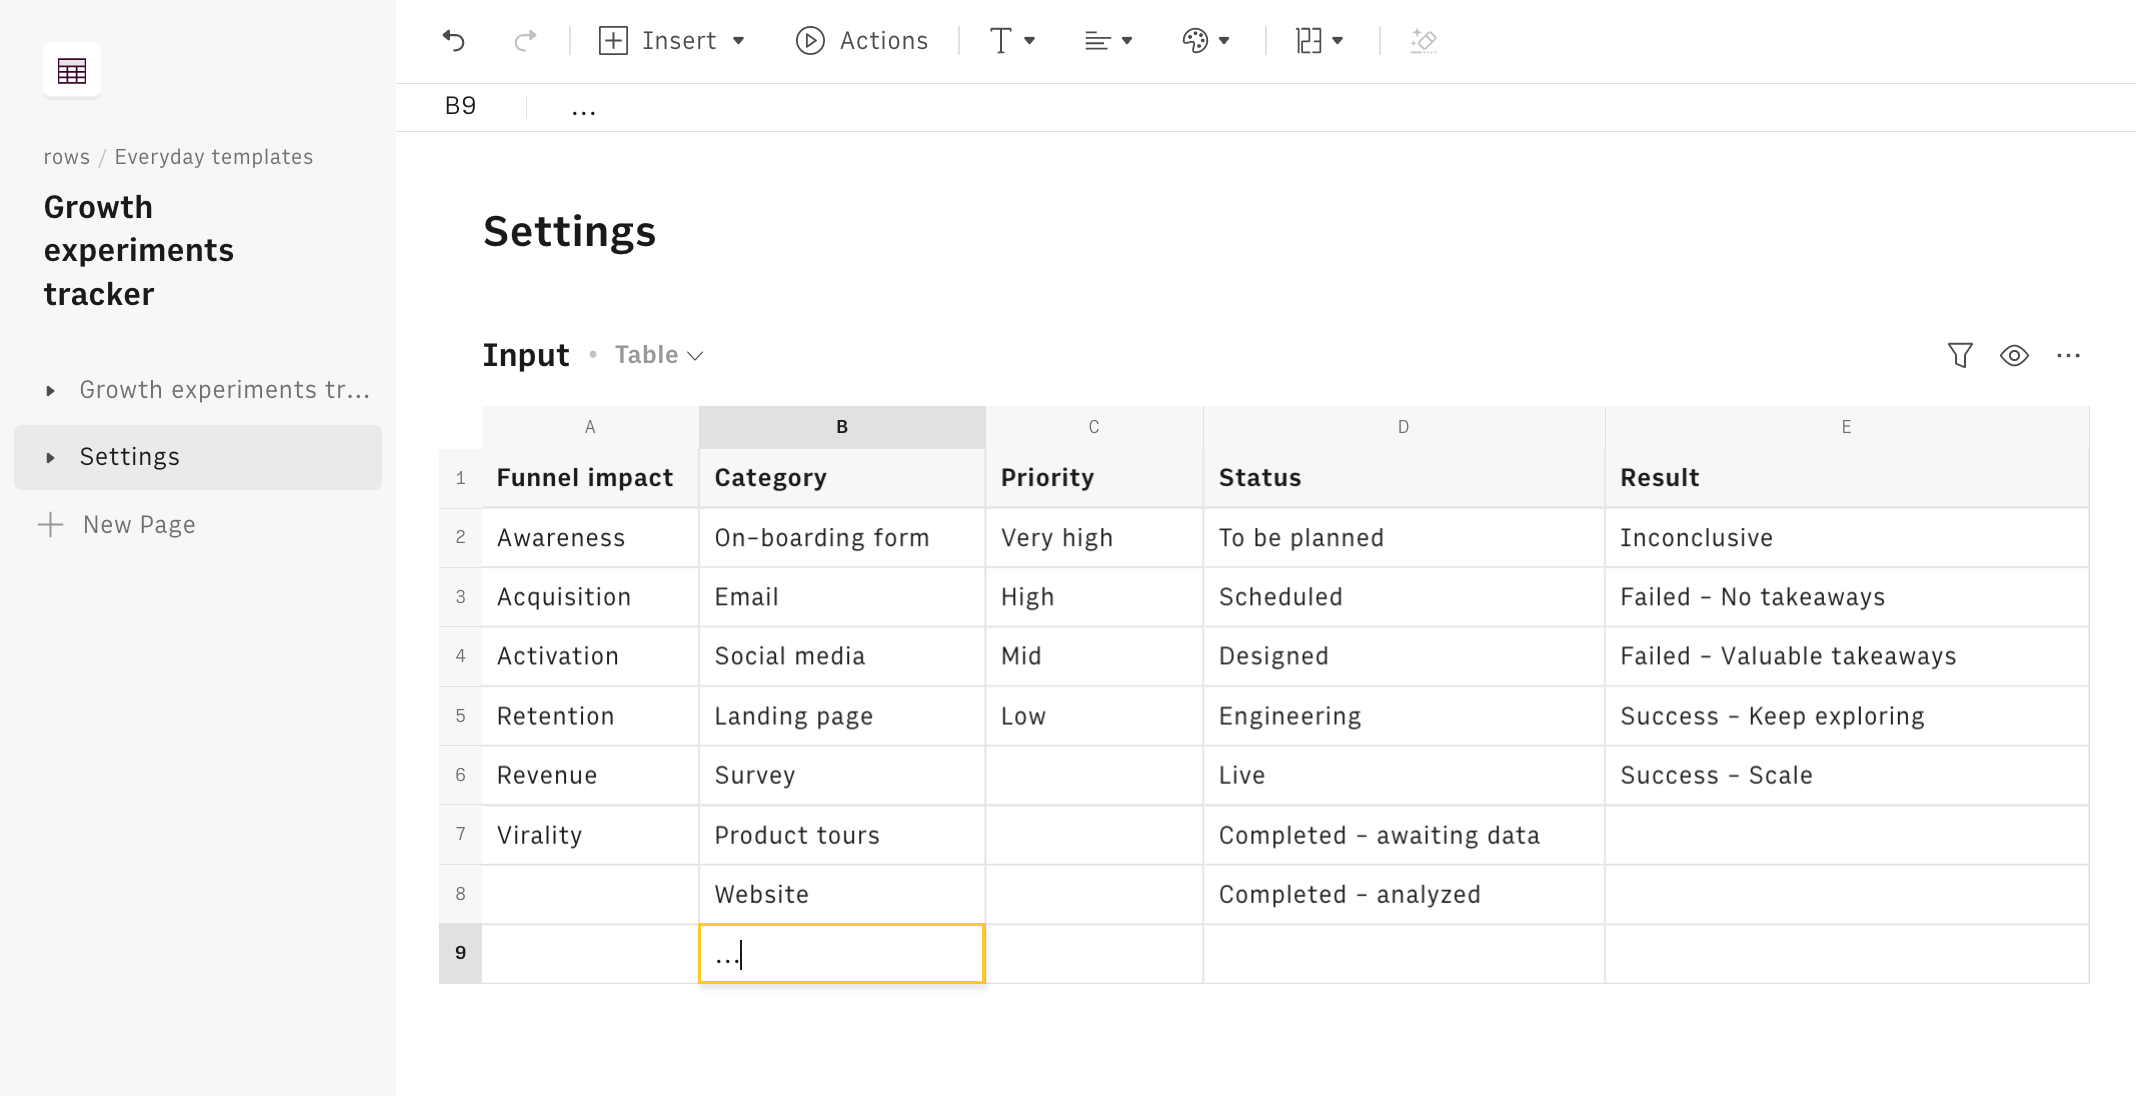Select column B header
This screenshot has height=1096, width=2136.
point(842,427)
